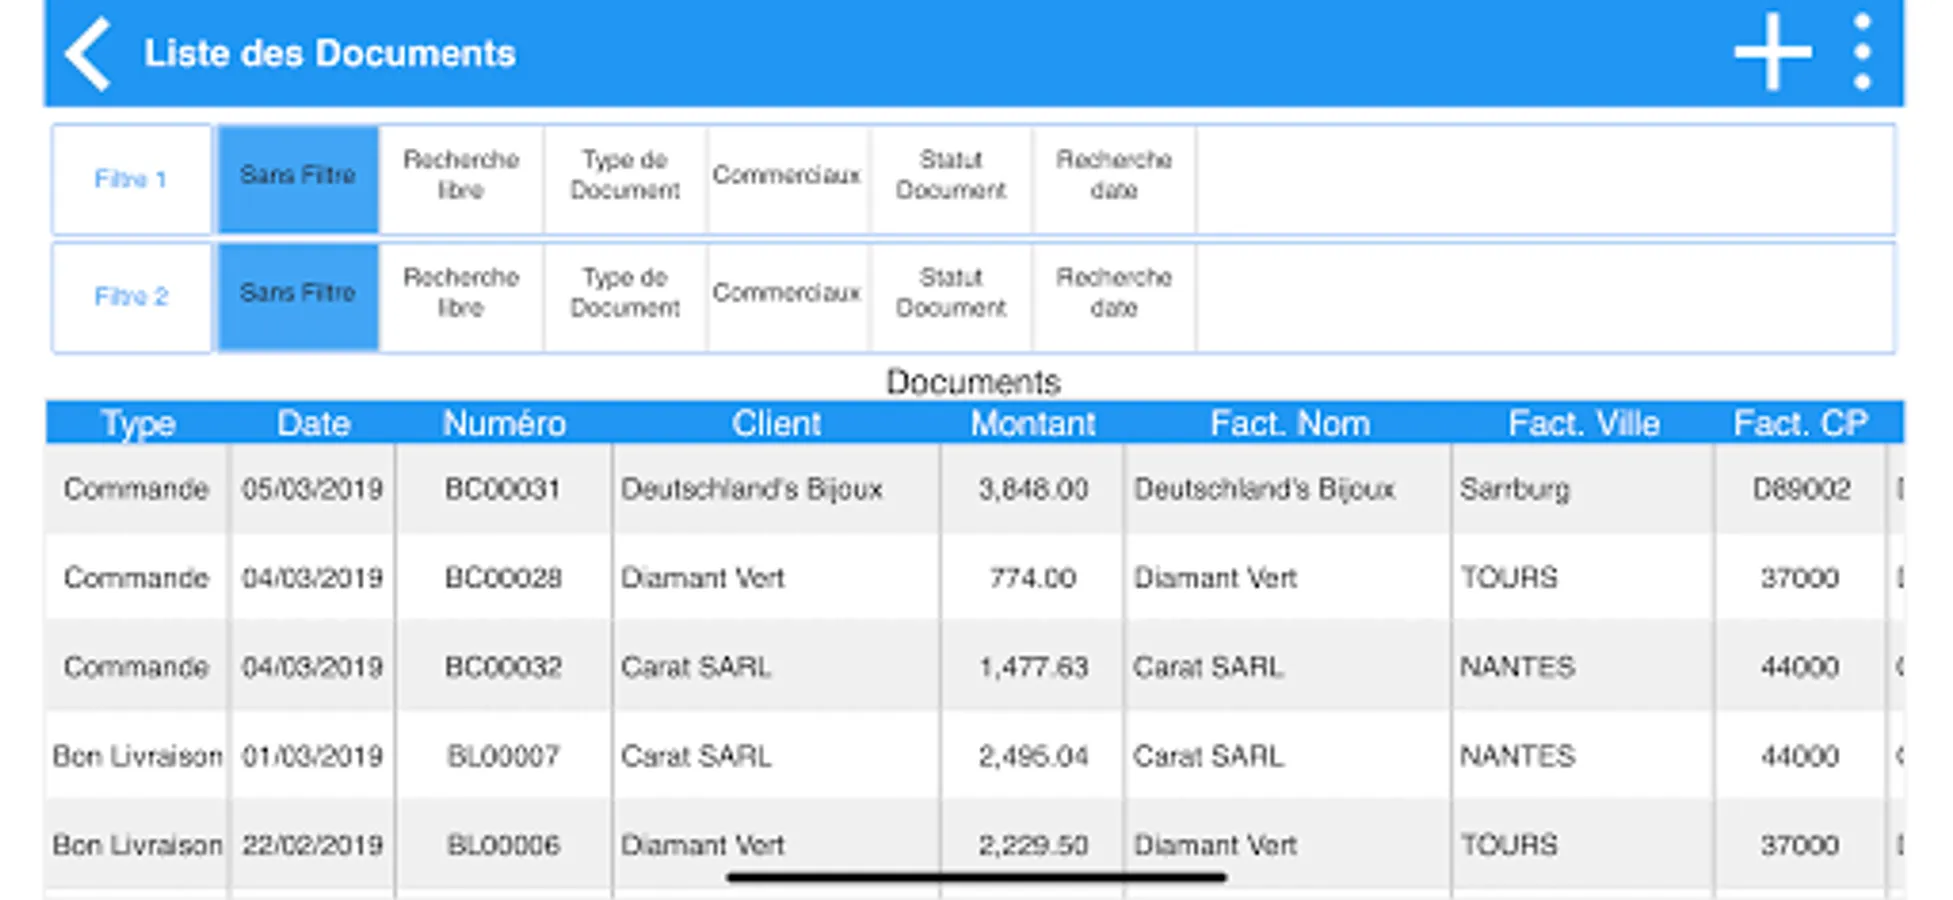Choose Type de Document in Filtre 1 row

[625, 179]
